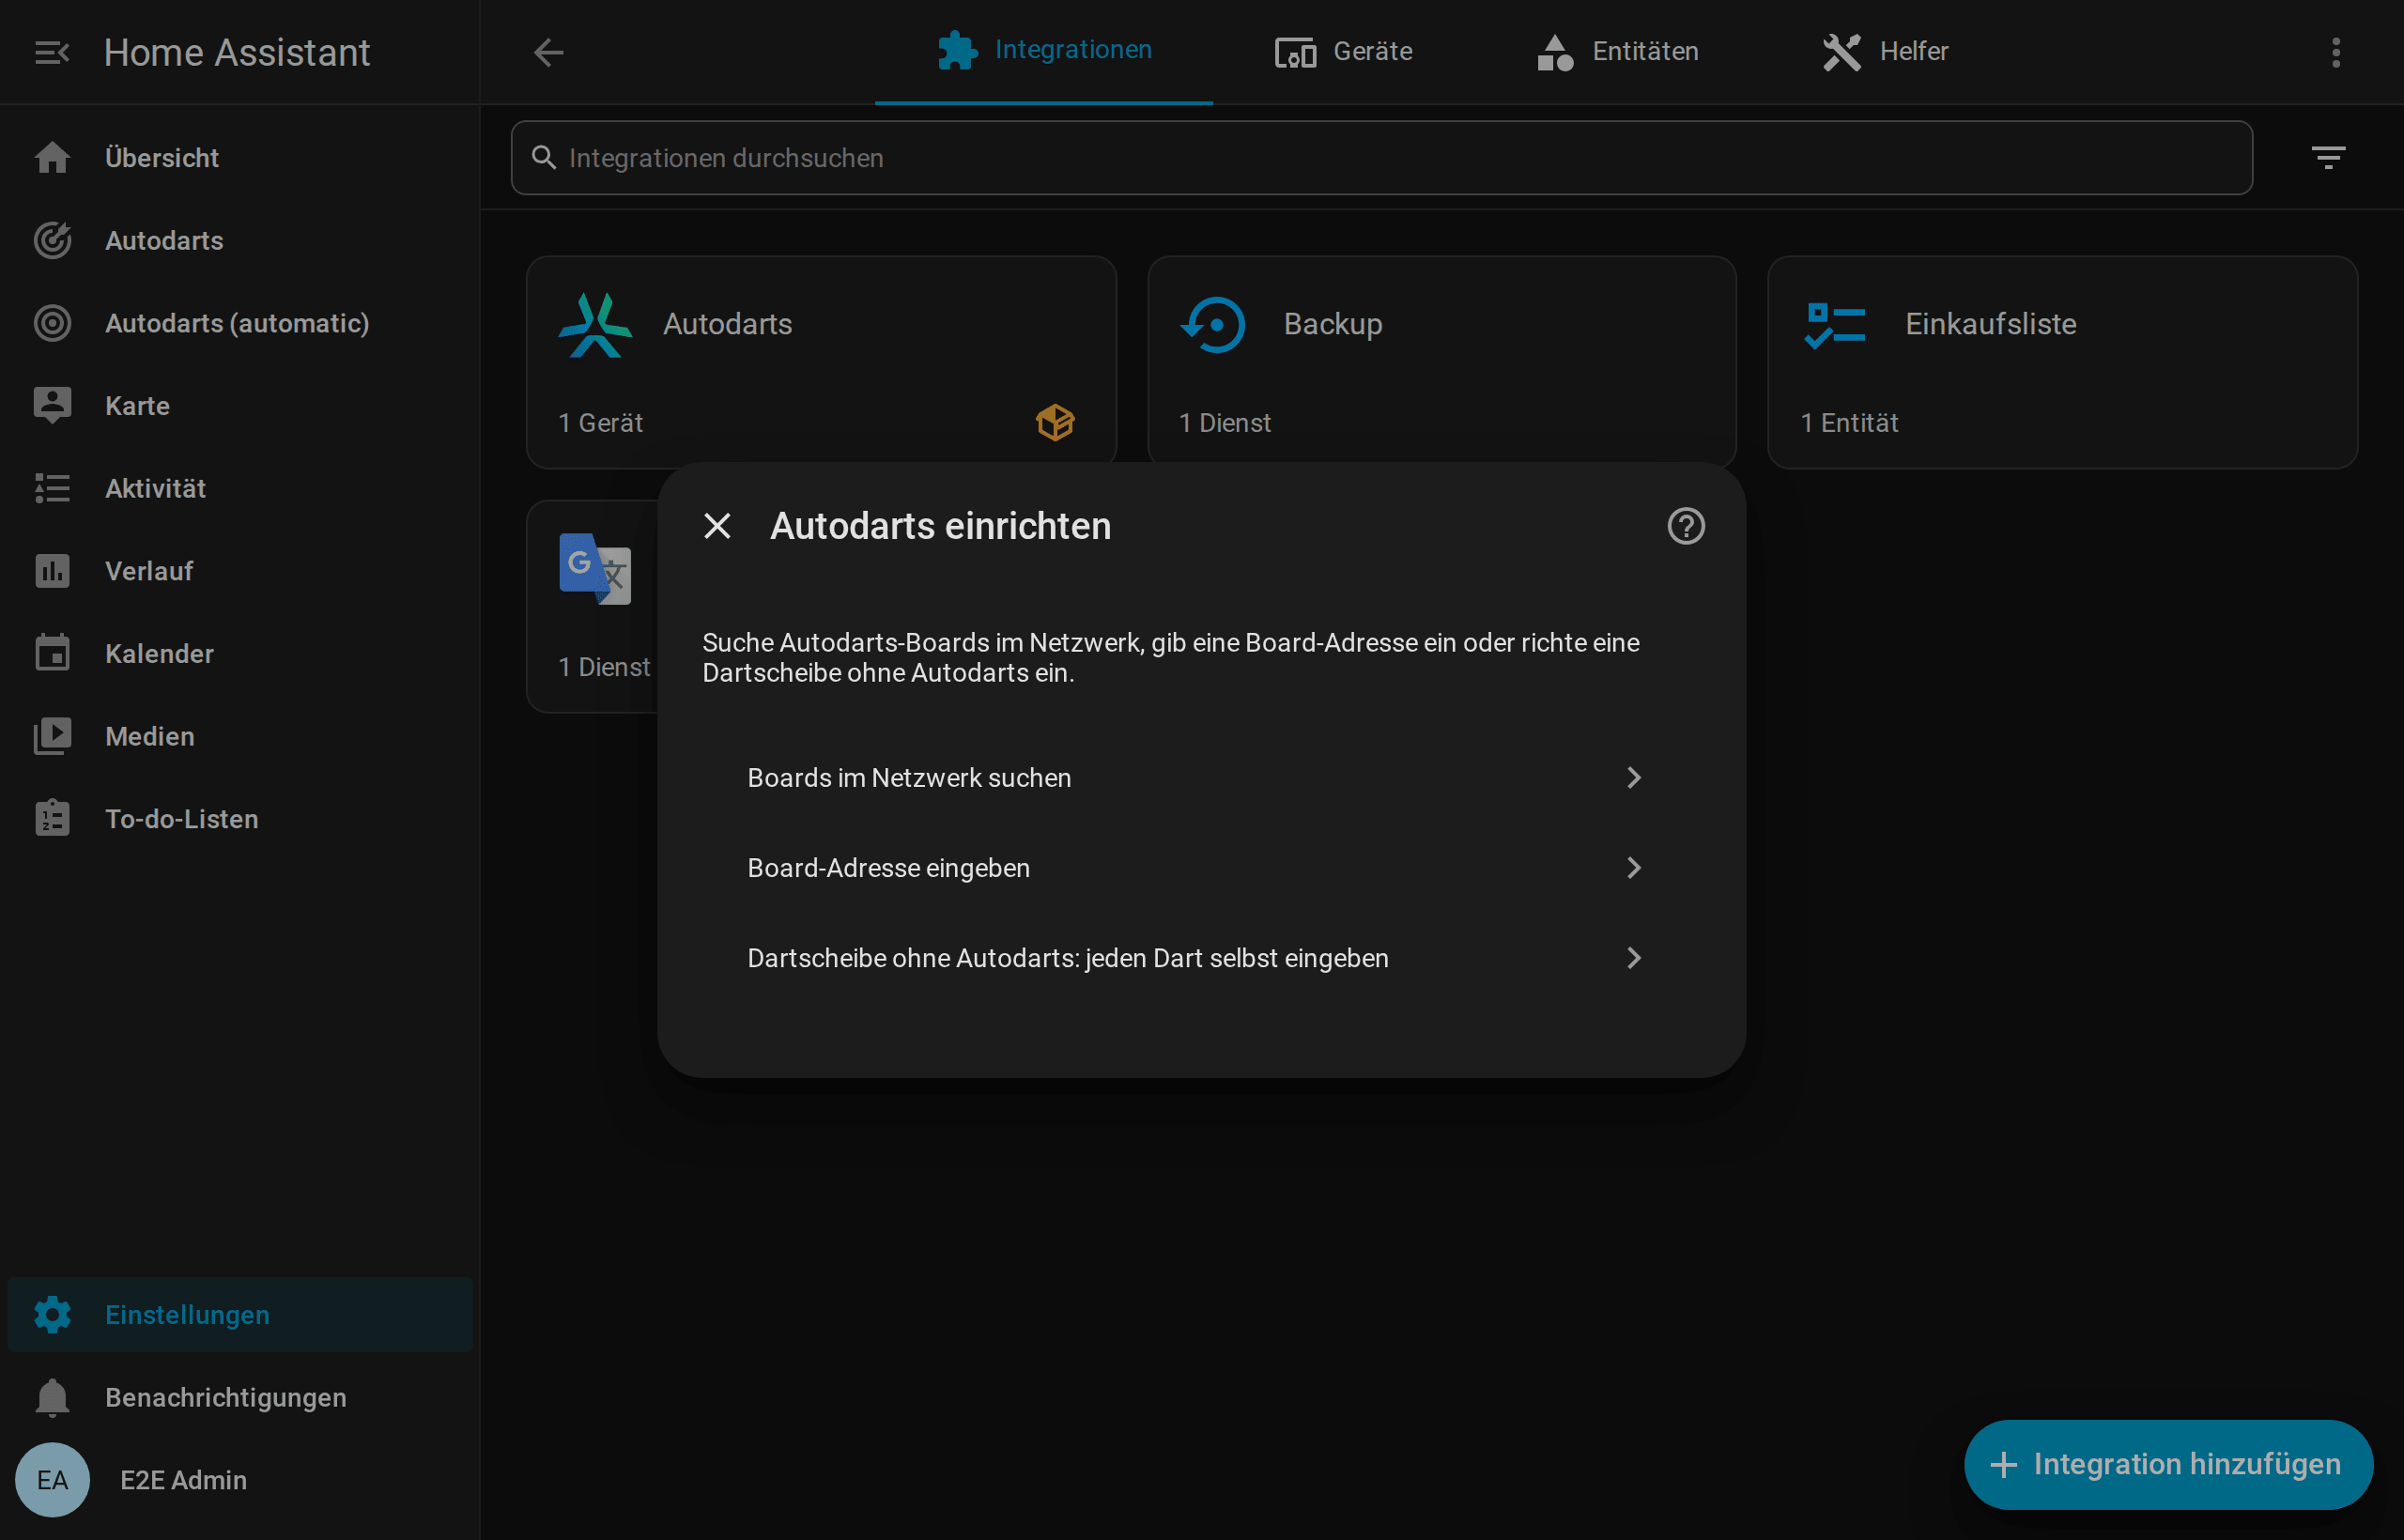Viewport: 2404px width, 1540px height.
Task: Focus the Integrationen durchsuchen search field
Action: [x=1381, y=158]
